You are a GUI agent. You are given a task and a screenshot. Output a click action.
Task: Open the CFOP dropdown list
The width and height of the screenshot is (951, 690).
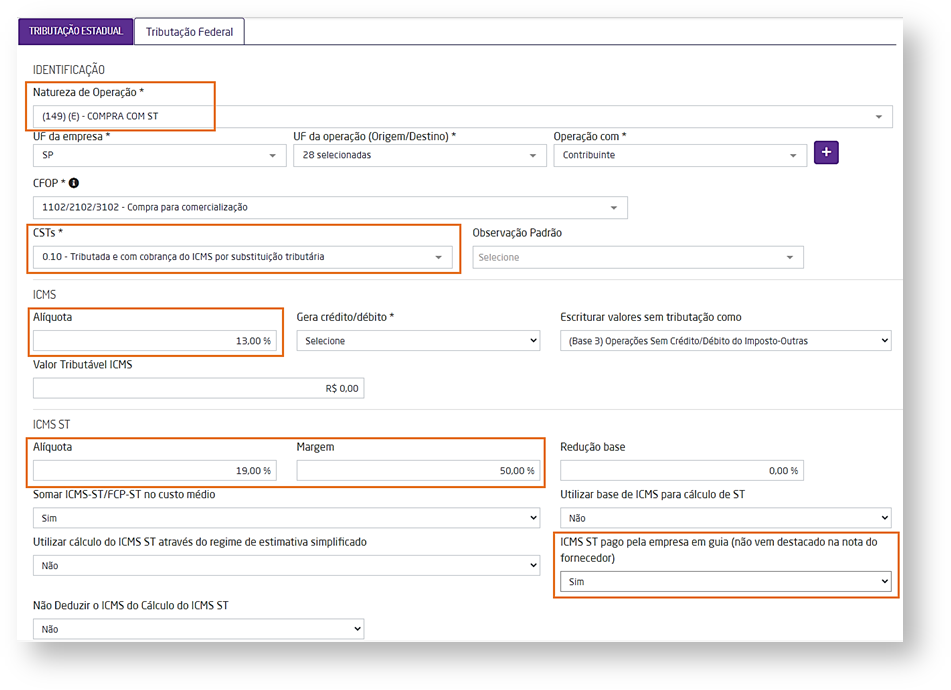[x=330, y=207]
